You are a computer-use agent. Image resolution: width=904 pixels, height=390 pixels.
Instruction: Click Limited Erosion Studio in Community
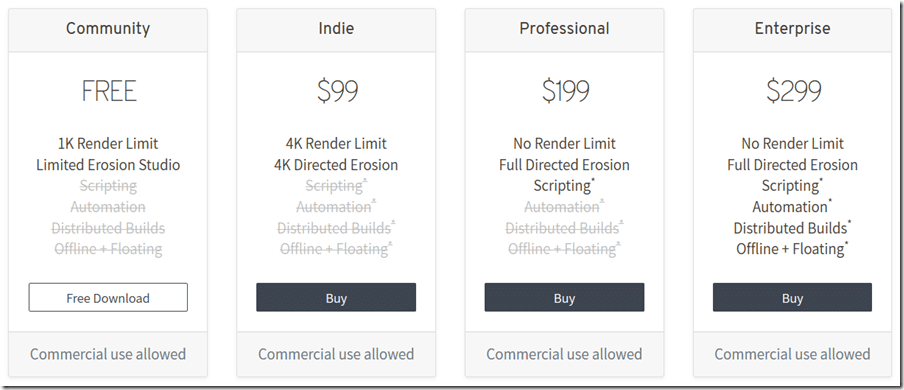108,165
